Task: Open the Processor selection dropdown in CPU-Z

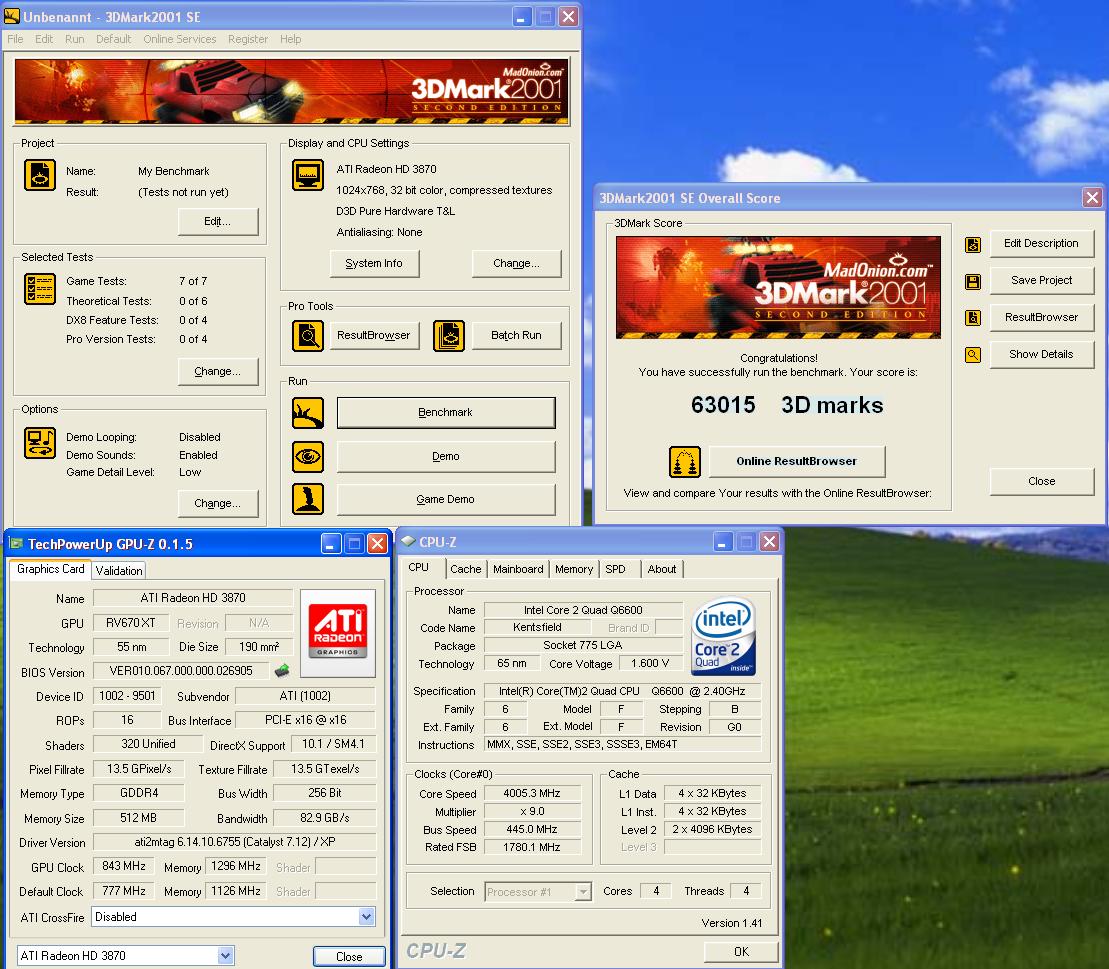Action: click(x=583, y=892)
